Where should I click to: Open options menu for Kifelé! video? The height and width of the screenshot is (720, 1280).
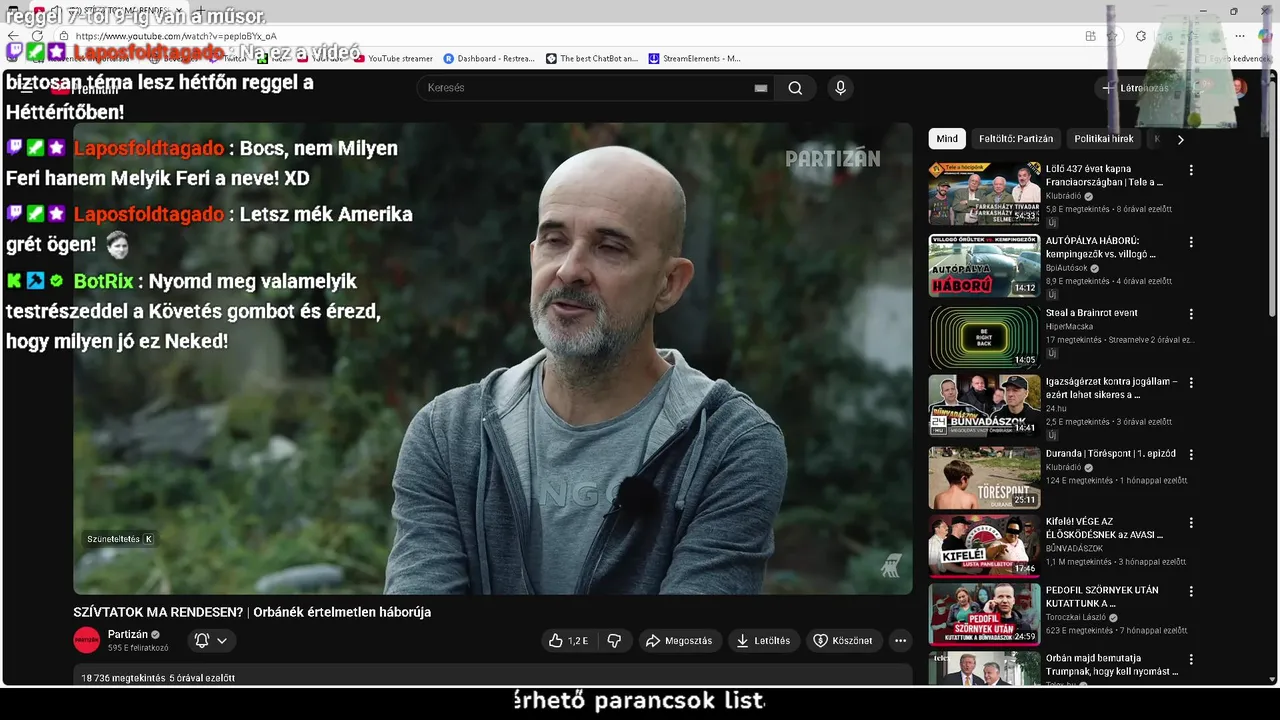click(1191, 522)
